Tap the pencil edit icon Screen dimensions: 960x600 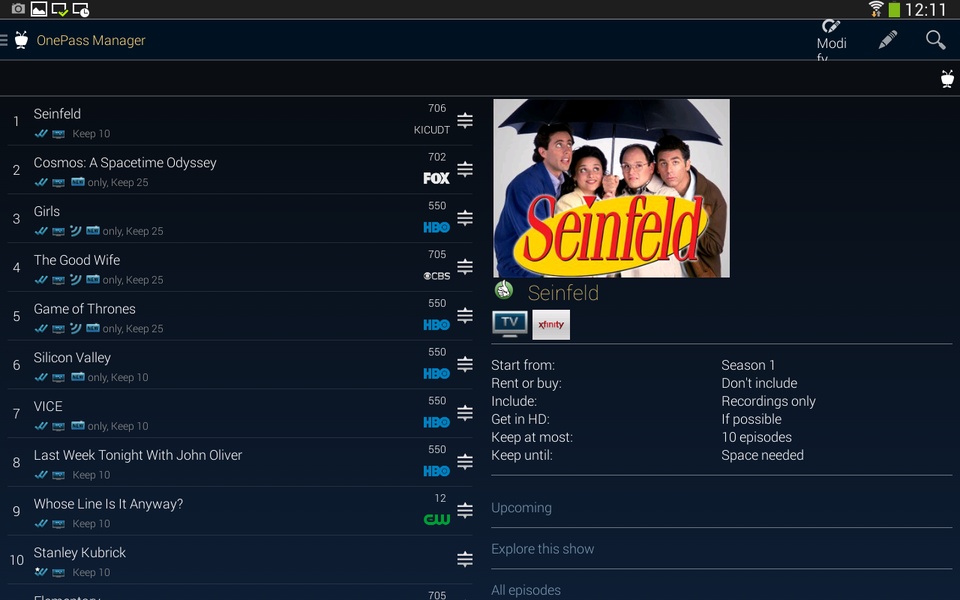click(888, 40)
